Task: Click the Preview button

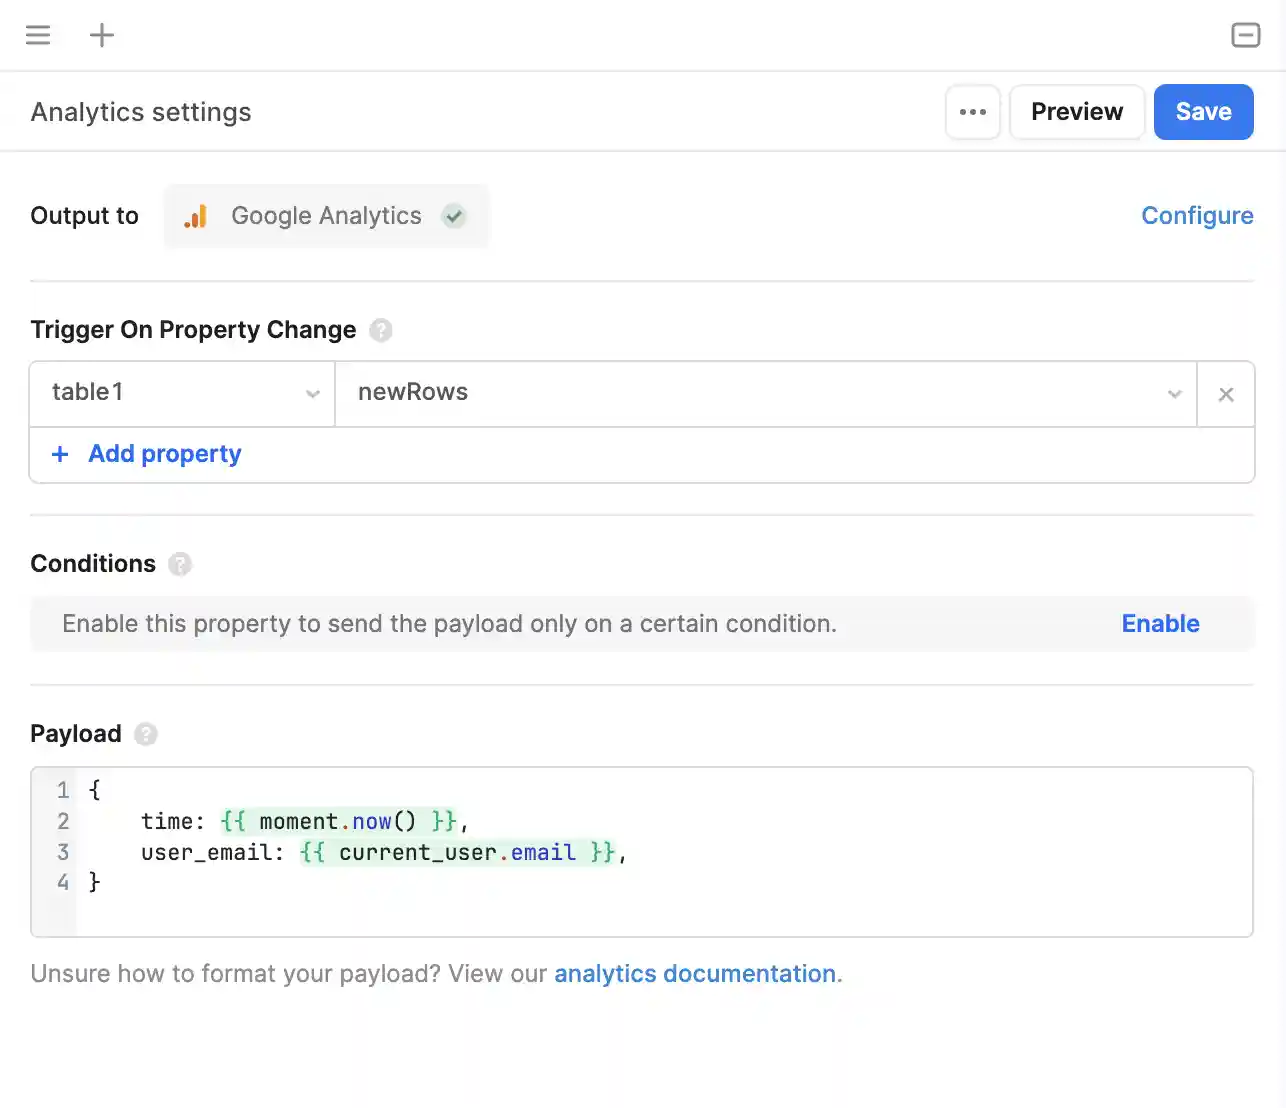Action: click(x=1076, y=112)
